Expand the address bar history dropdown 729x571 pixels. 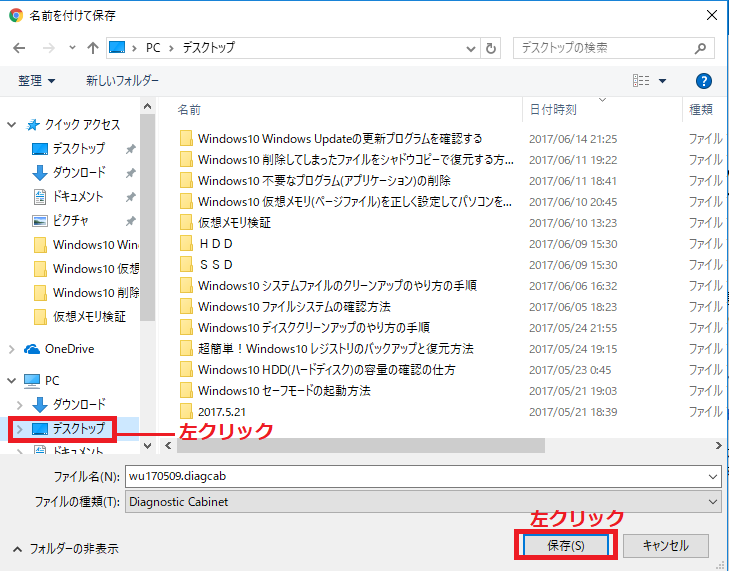coord(469,48)
